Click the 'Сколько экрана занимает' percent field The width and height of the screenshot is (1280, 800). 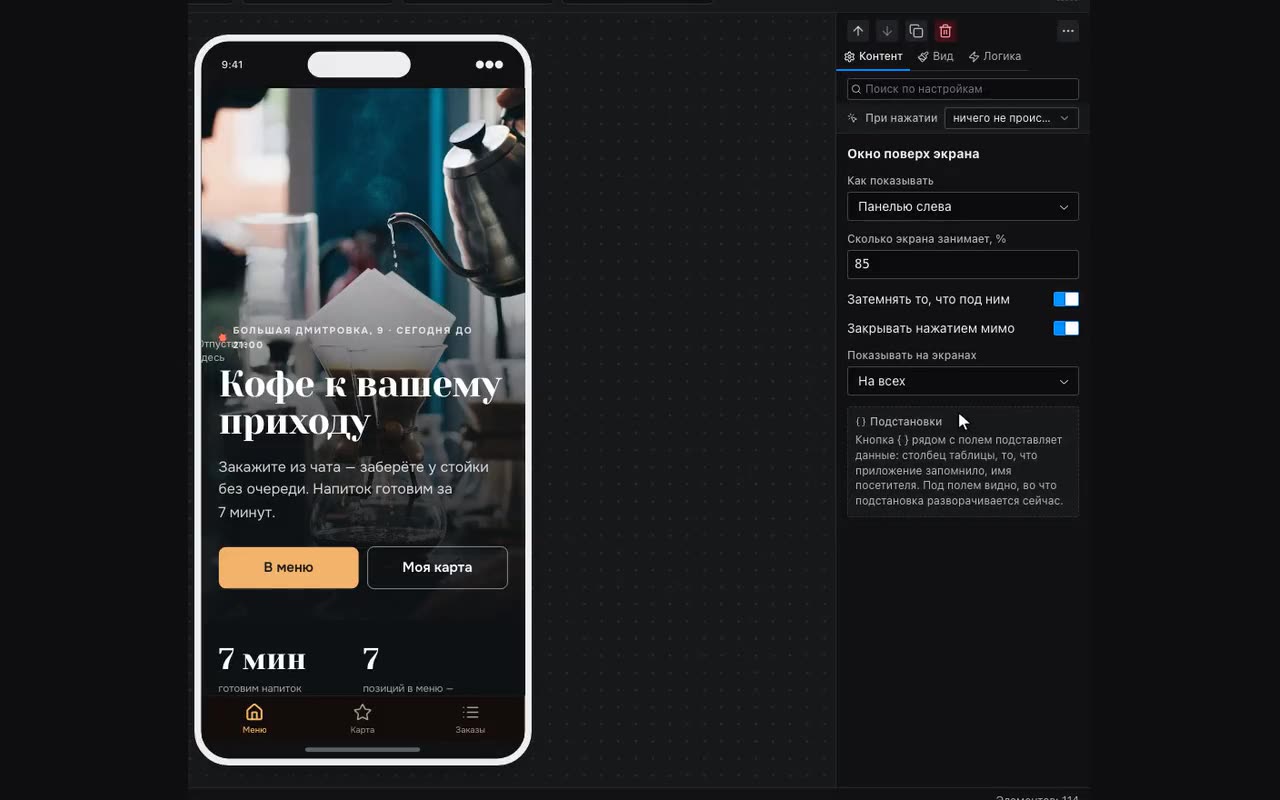963,264
